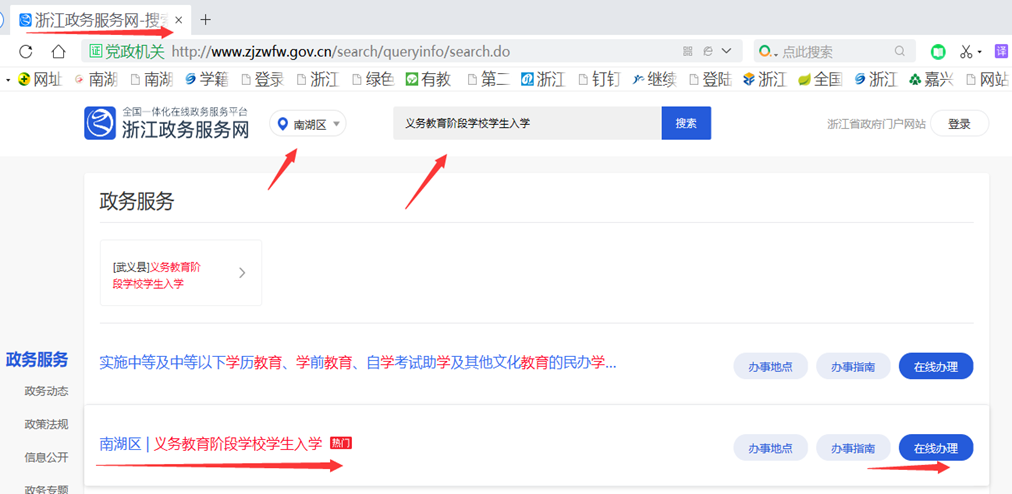Screen dimensions: 1012x494
Task: Click the Zhejiang Government Service logo
Action: (x=167, y=123)
